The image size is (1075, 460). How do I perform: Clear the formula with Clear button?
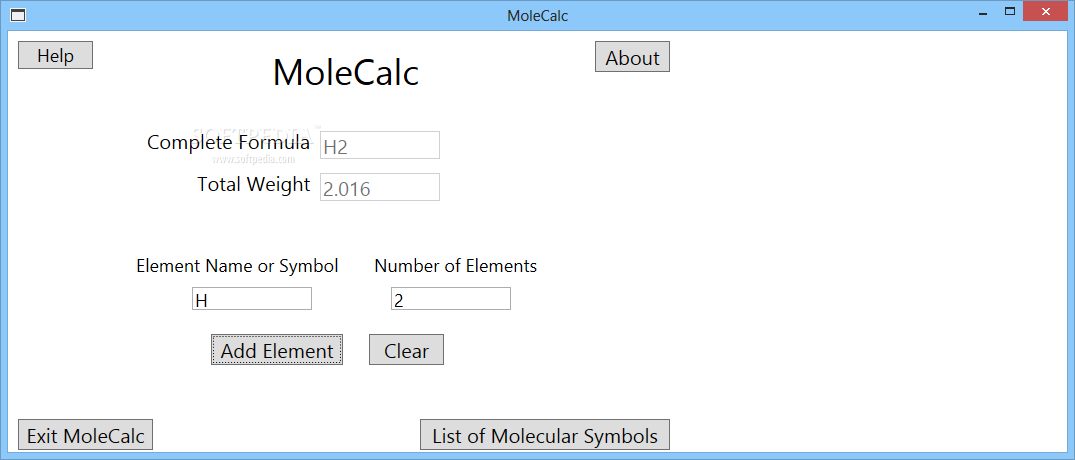pos(407,350)
